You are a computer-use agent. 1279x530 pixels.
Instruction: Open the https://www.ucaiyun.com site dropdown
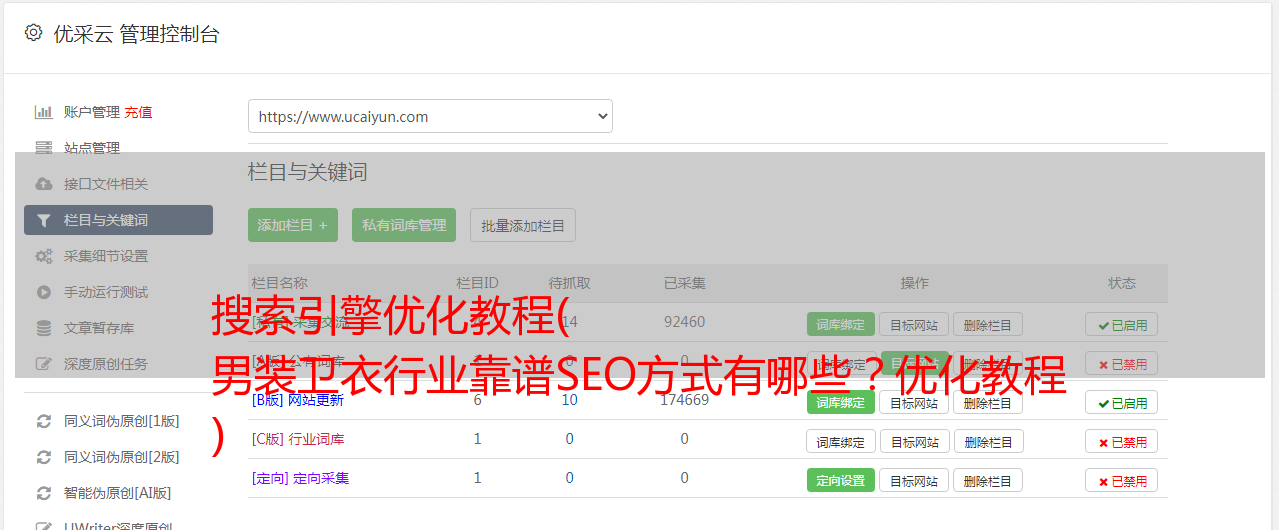[x=430, y=116]
